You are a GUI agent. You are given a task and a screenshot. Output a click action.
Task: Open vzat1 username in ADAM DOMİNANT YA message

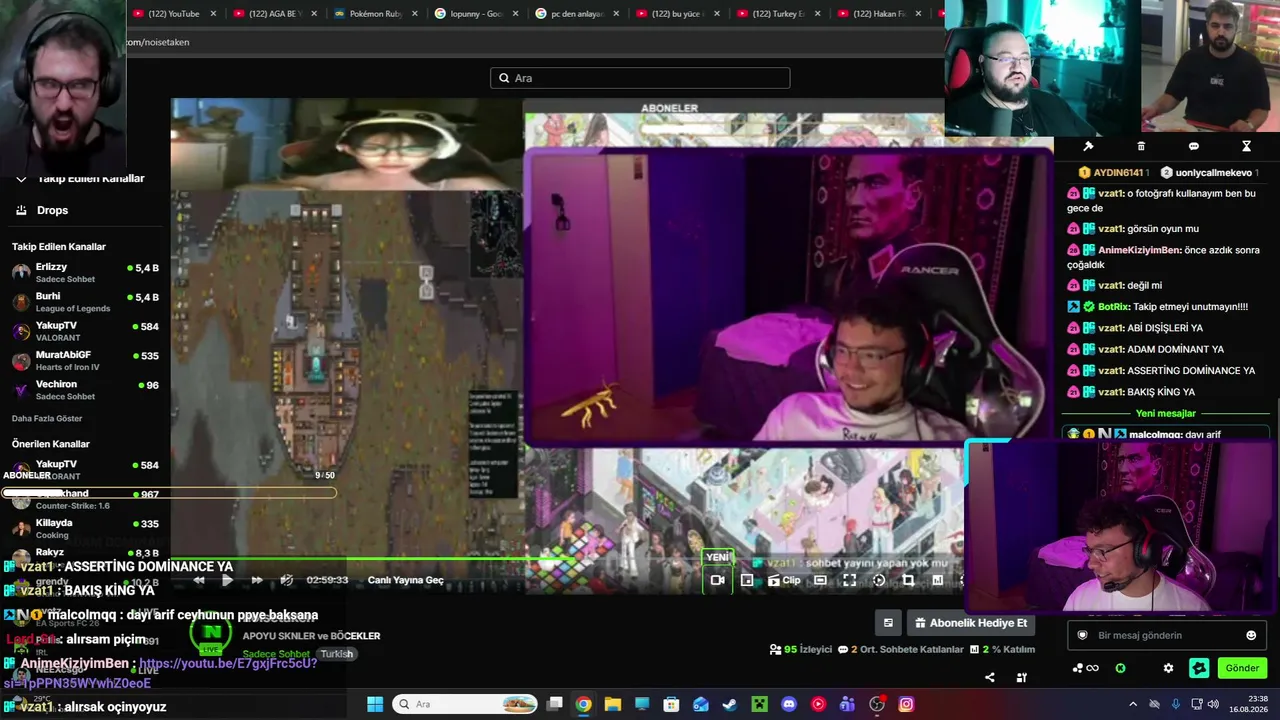(1110, 349)
